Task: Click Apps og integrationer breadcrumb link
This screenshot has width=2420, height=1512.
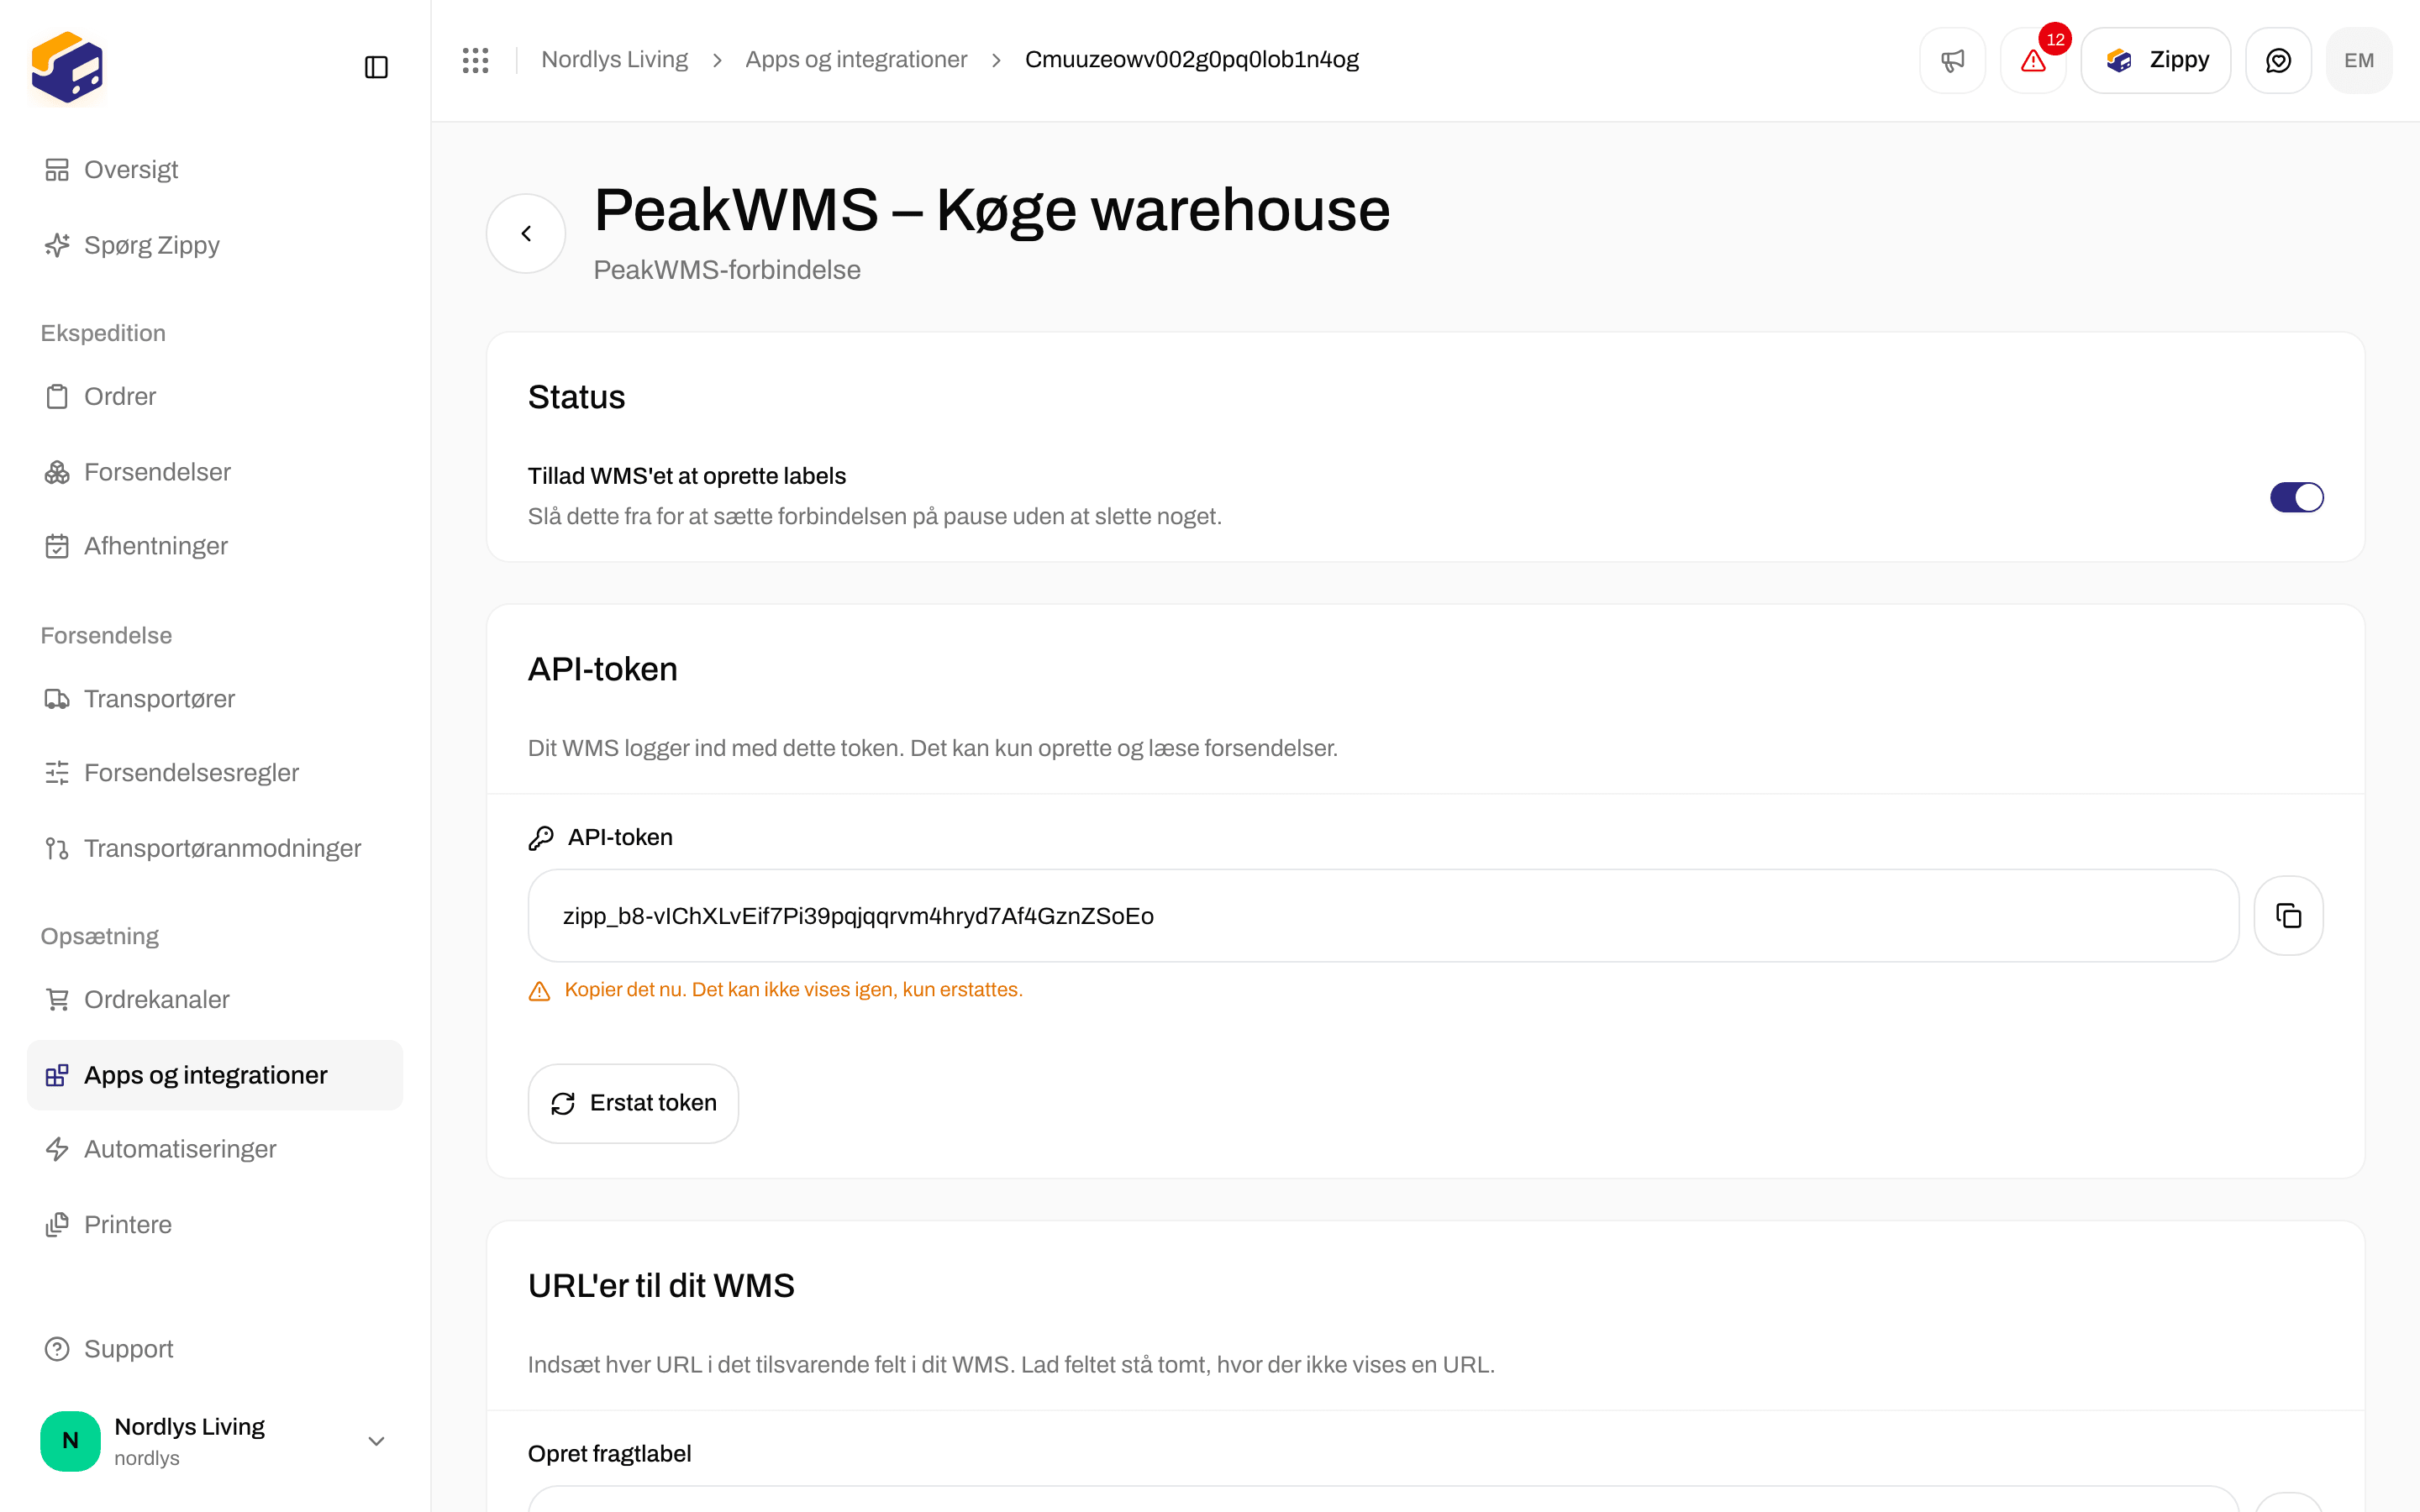Action: coord(856,60)
